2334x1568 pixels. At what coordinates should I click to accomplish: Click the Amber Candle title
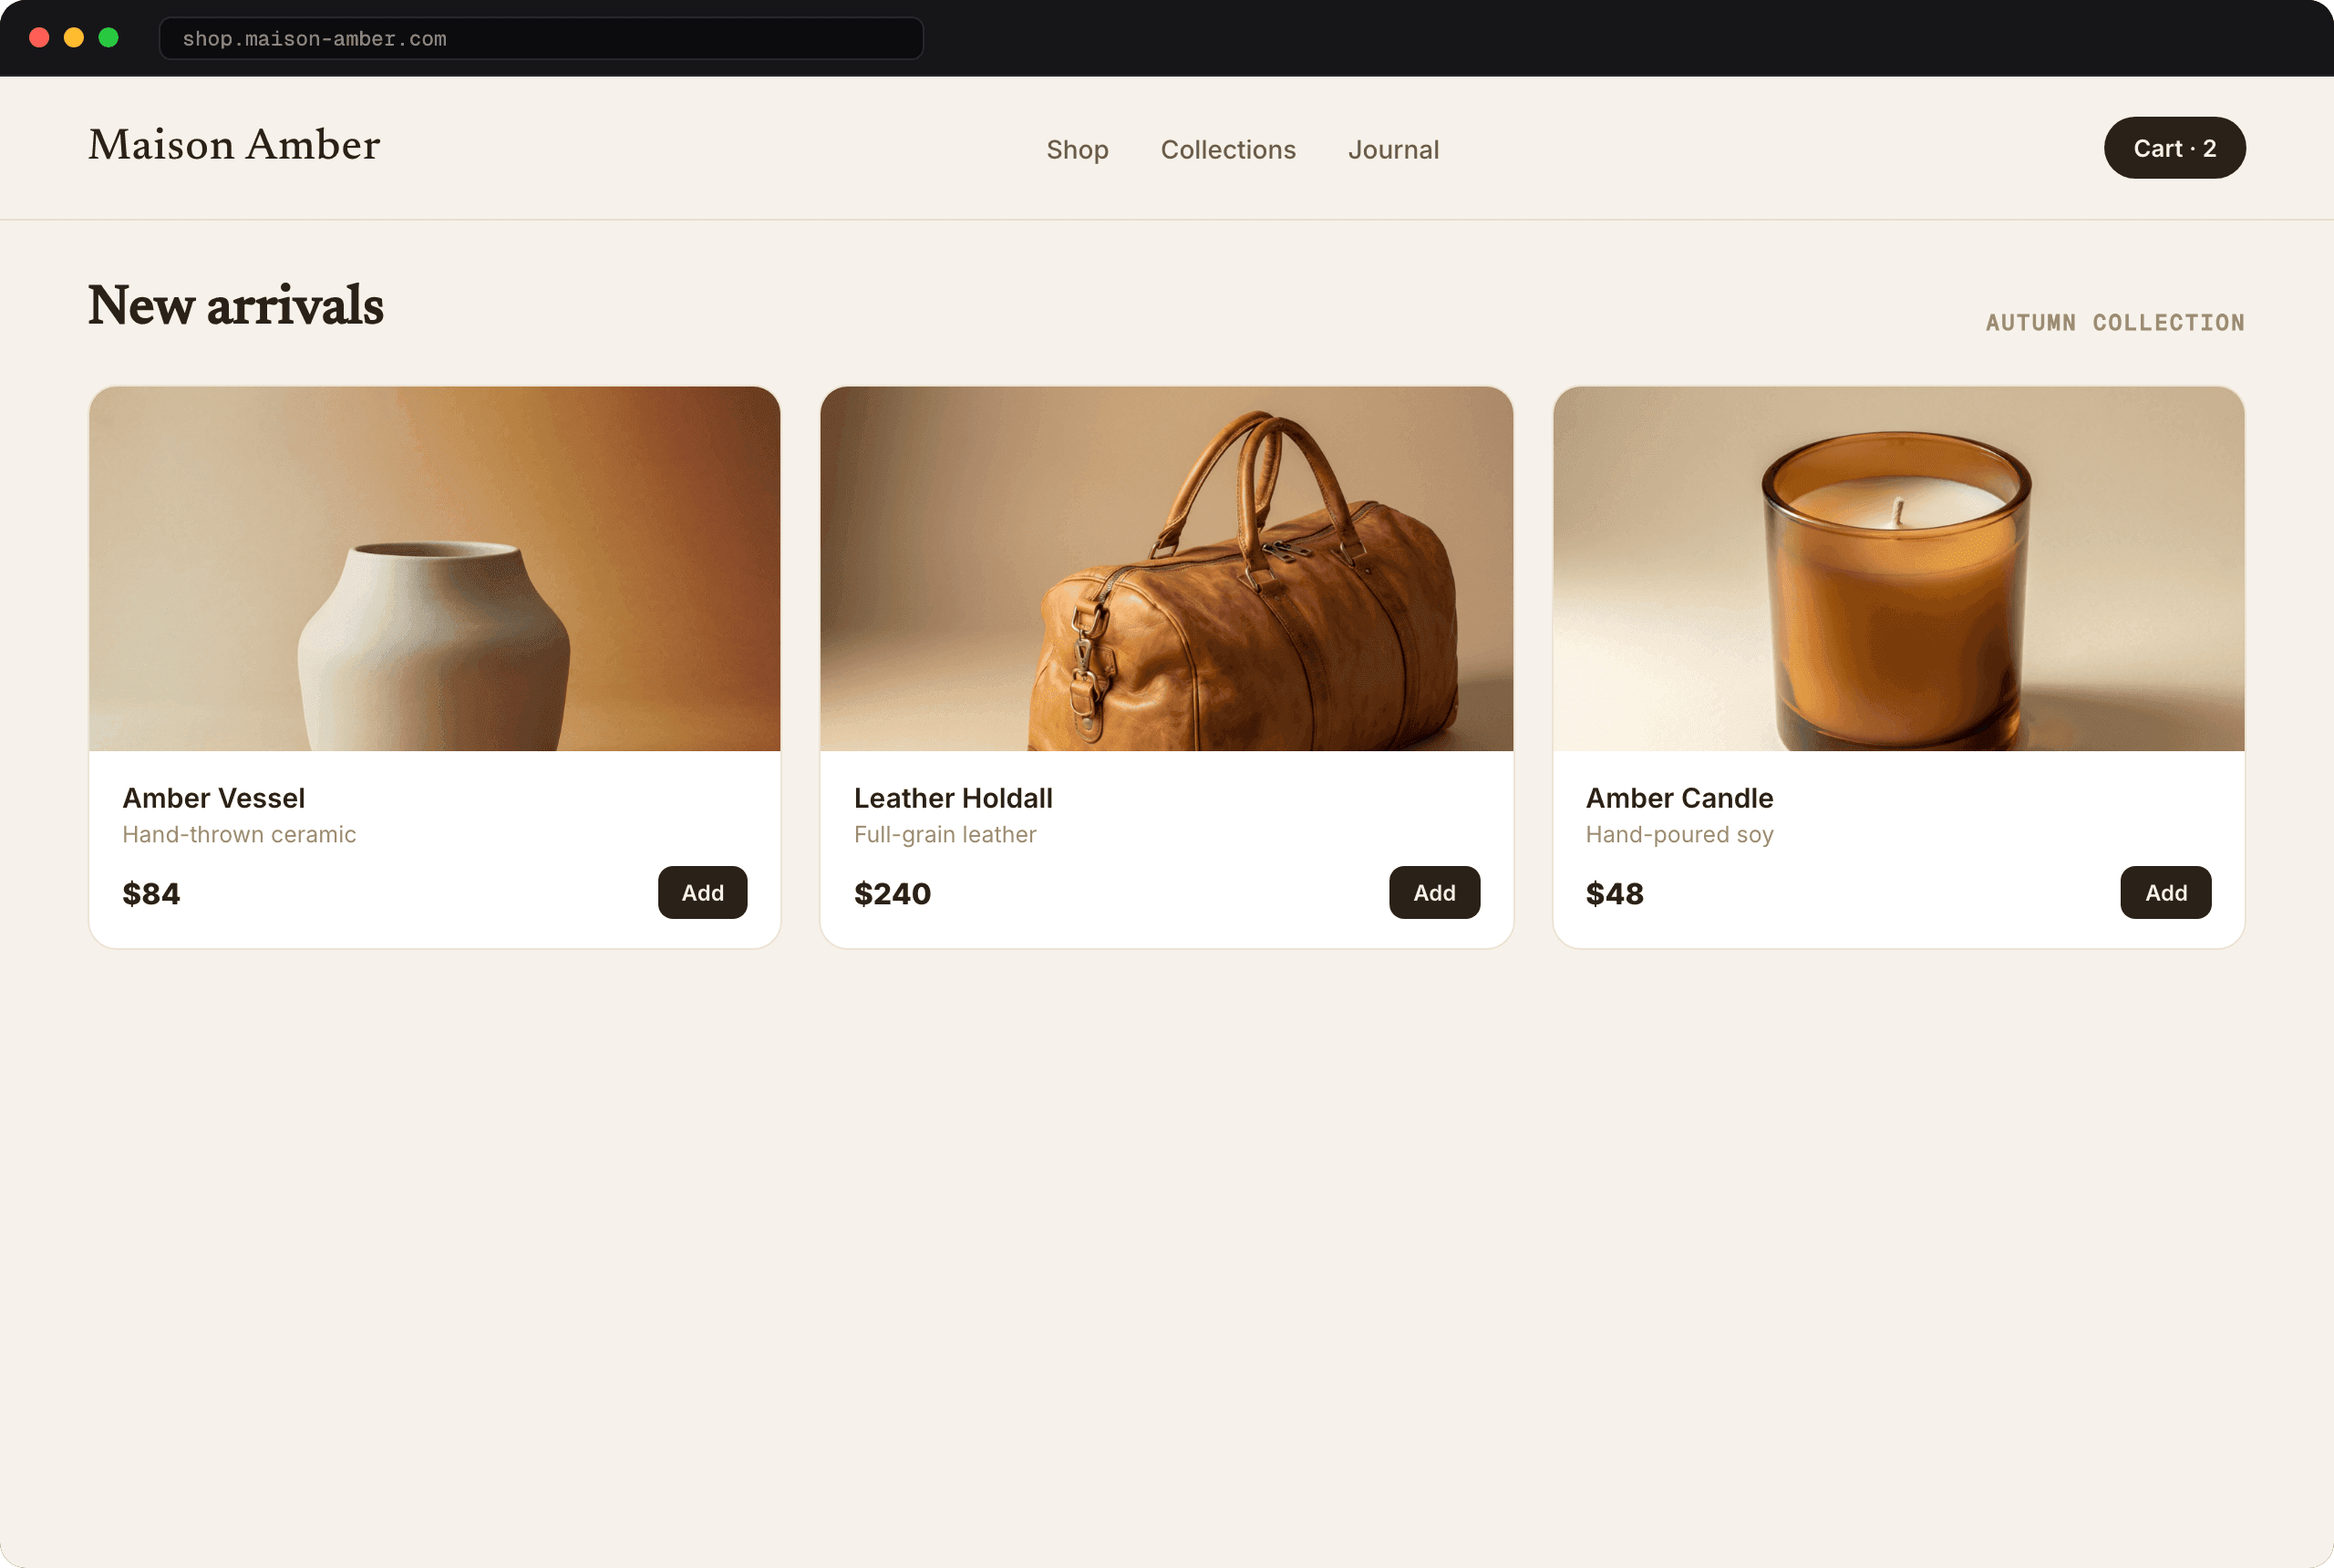(x=1679, y=798)
